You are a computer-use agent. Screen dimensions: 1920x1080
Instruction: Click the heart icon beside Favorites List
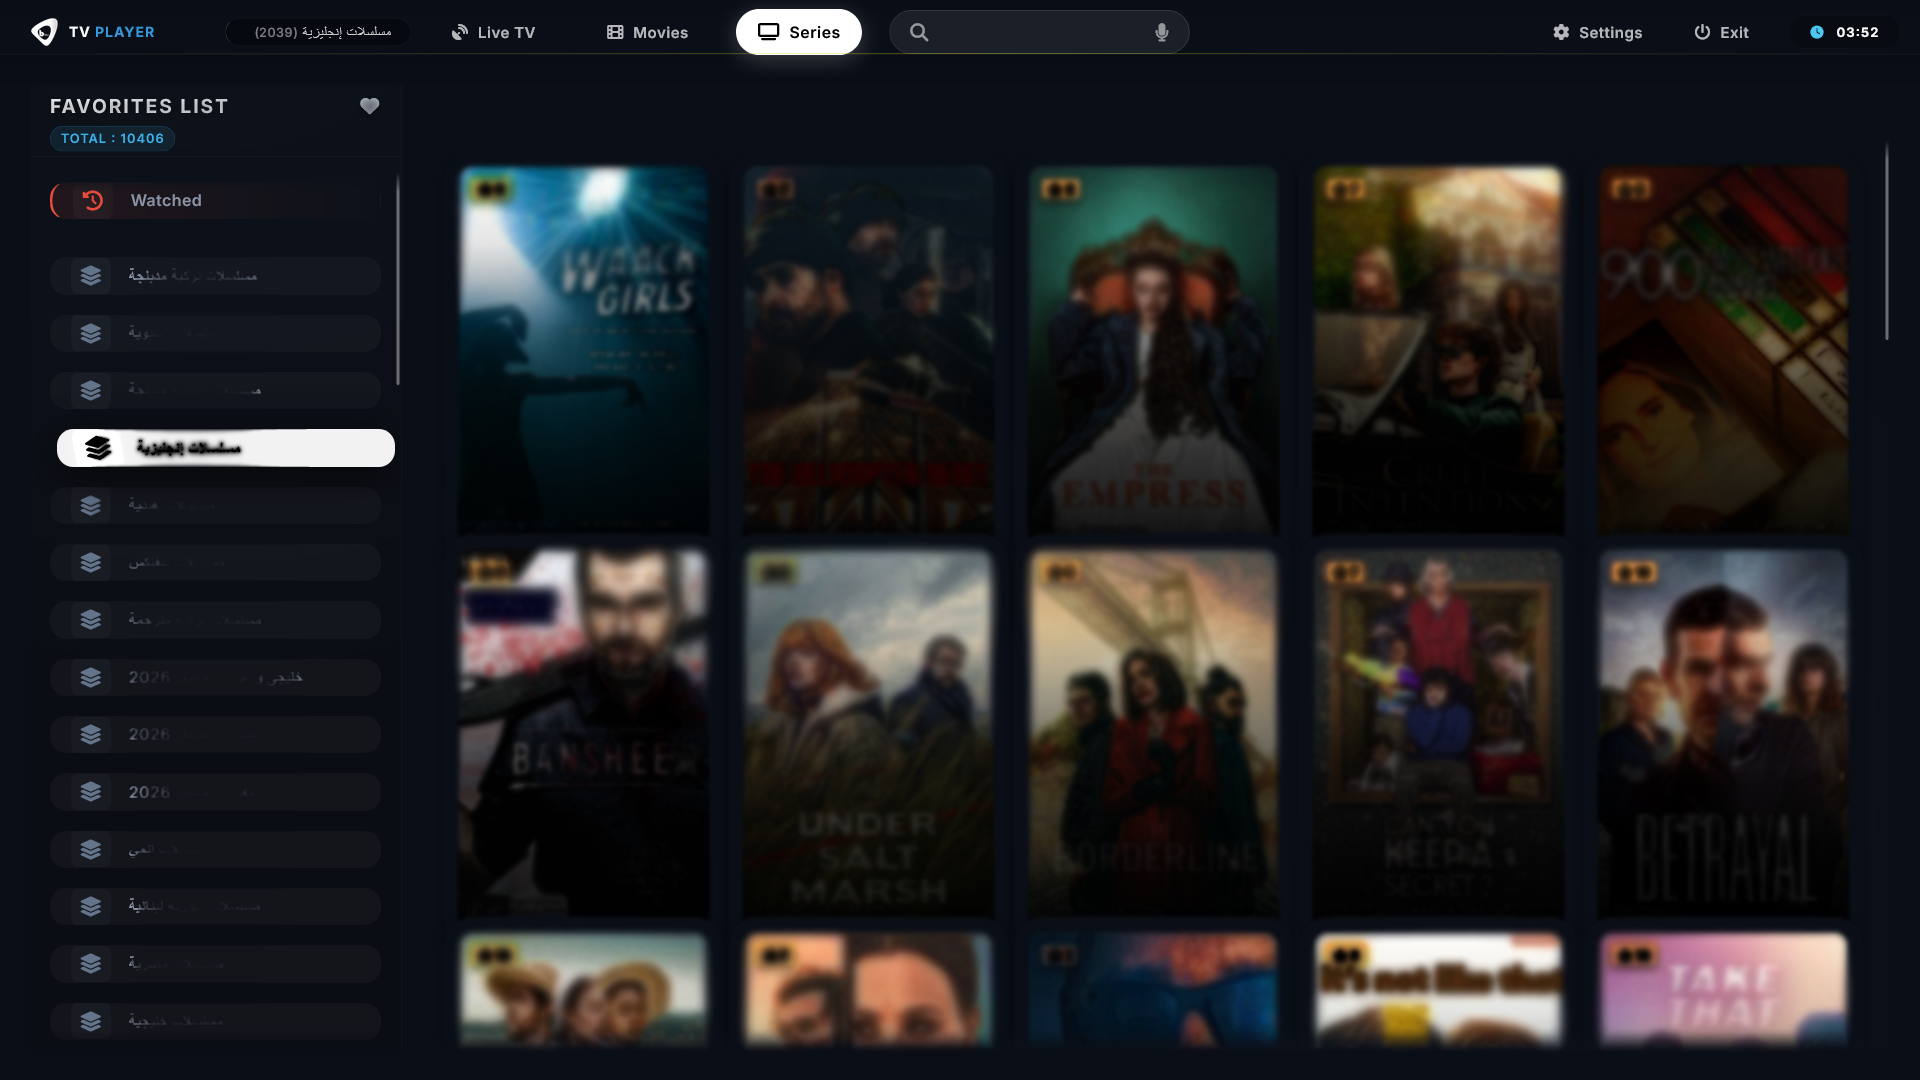pos(369,105)
